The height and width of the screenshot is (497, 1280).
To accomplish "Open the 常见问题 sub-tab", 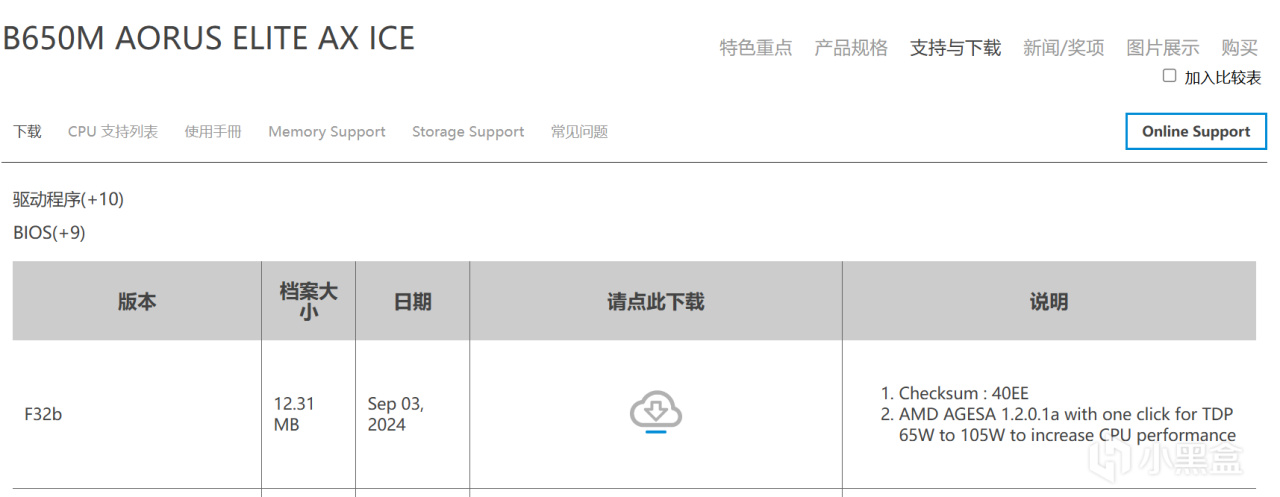I will point(579,131).
